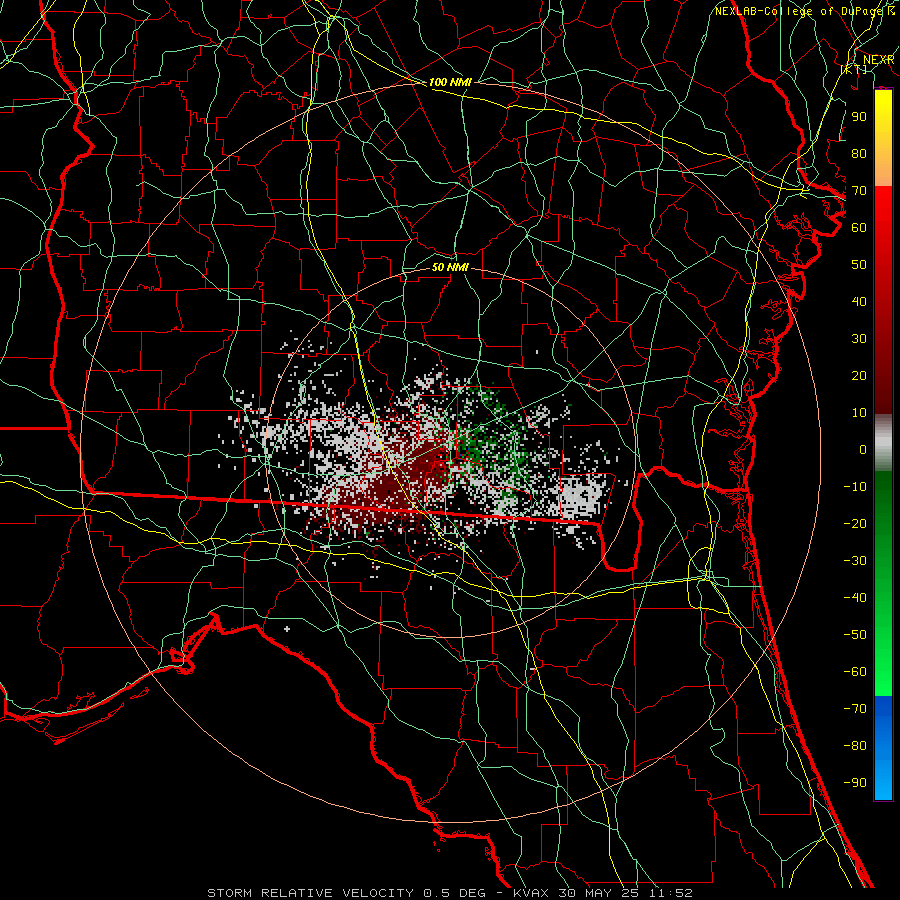Click the "30 MAY 25" date in footer
900x900 pixels.
pyautogui.click(x=599, y=893)
